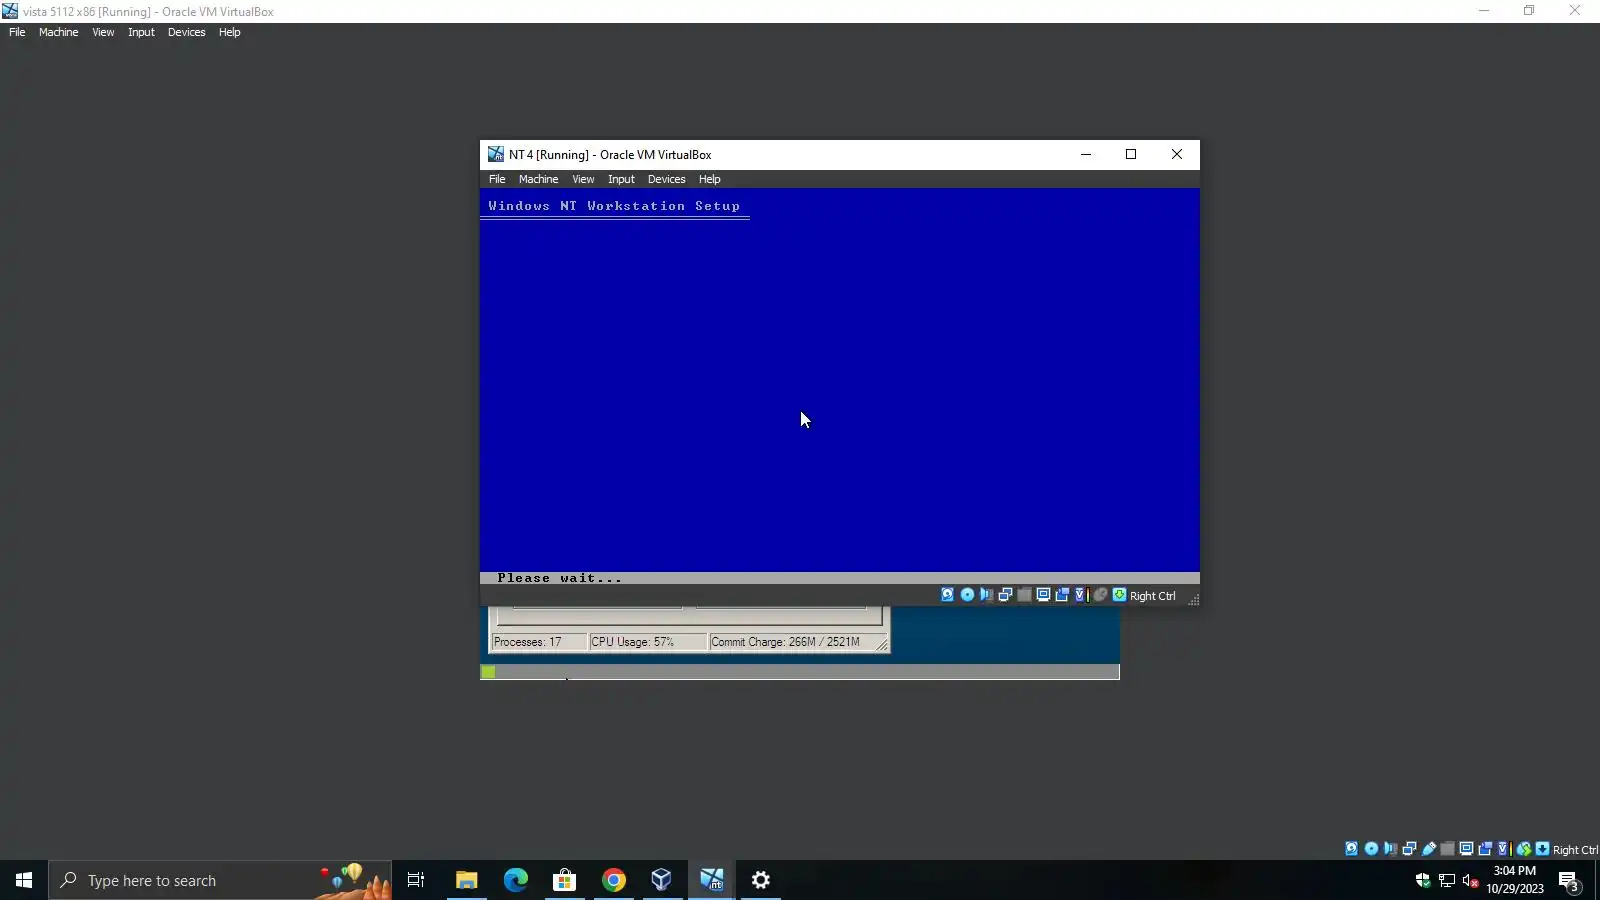Viewport: 1600px width, 900px height.
Task: Click greyed mouse integration indicator in NT 4 status bar
Action: coord(1100,595)
